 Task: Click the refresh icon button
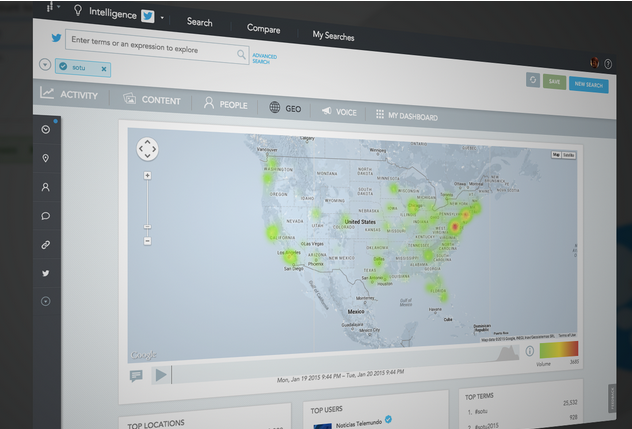coord(533,79)
